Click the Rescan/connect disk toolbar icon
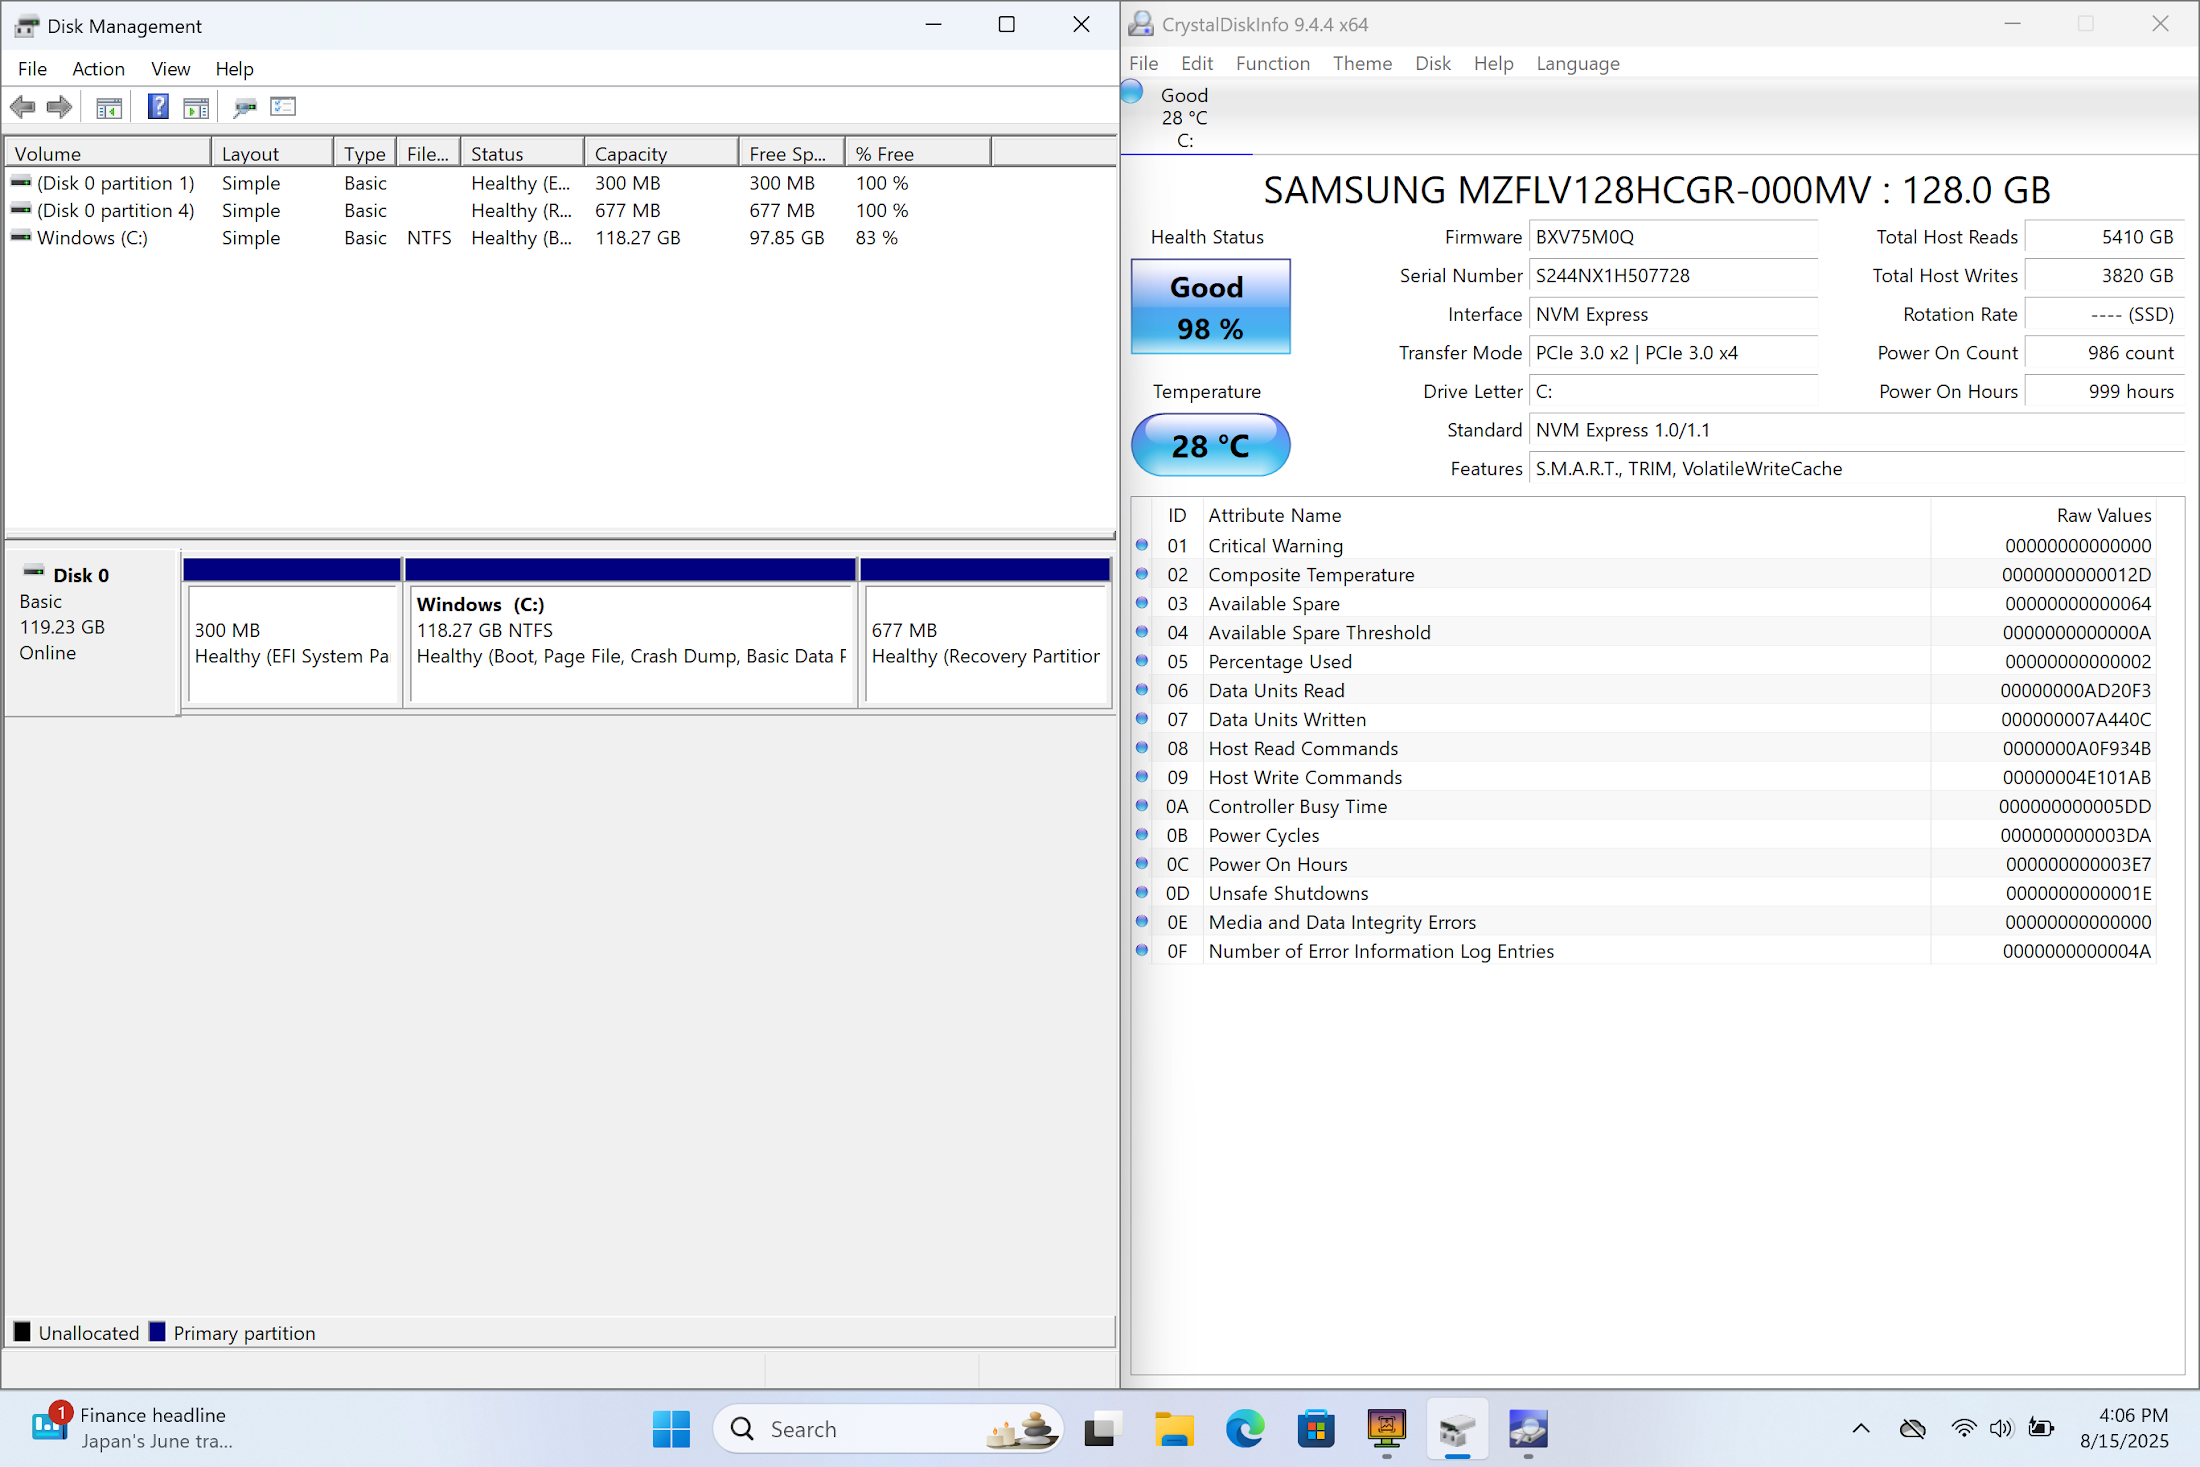This screenshot has height=1467, width=2200. point(244,107)
